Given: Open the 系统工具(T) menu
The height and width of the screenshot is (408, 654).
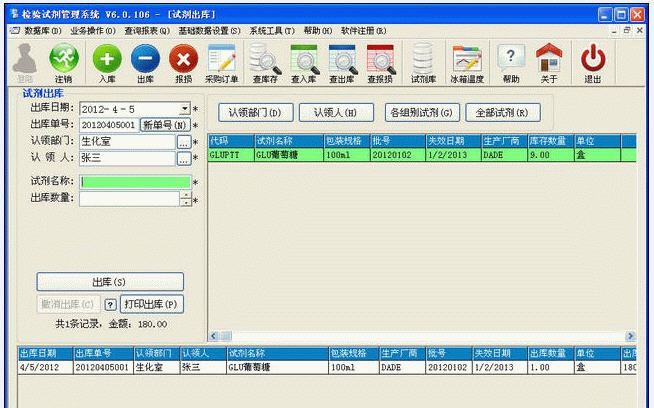Looking at the screenshot, I should tap(272, 31).
